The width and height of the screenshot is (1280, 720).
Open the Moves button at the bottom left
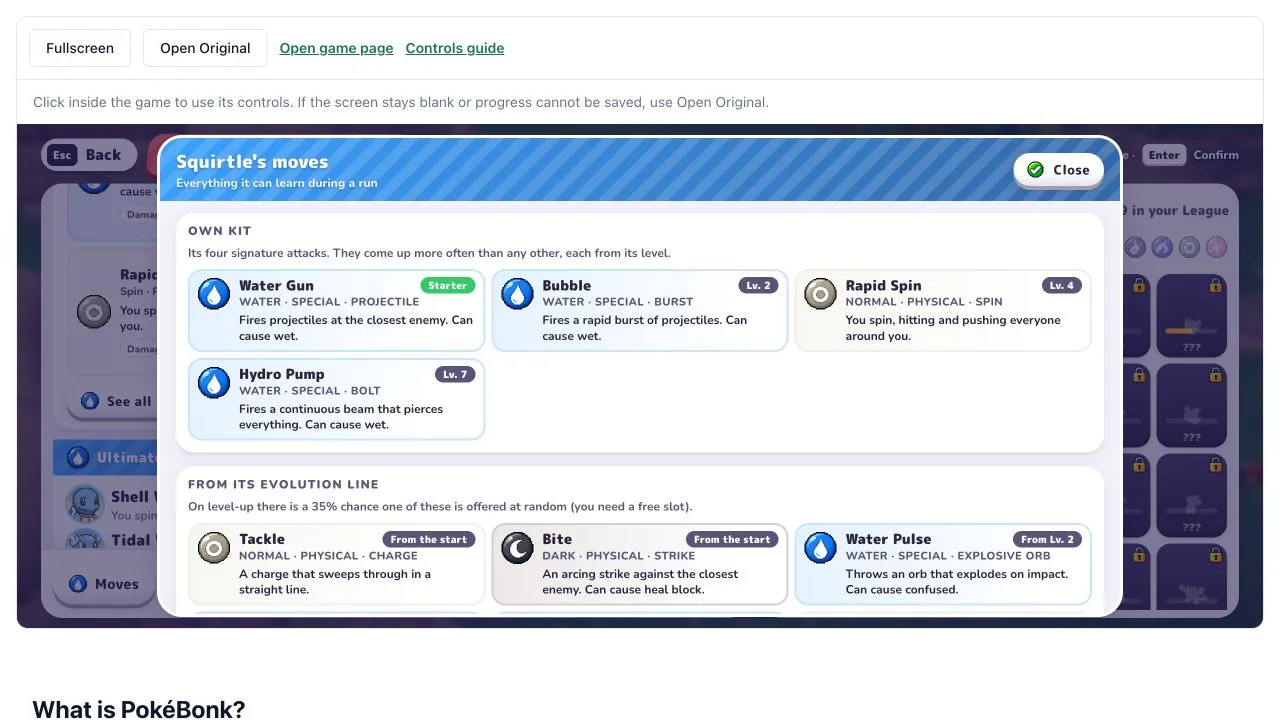coord(104,584)
